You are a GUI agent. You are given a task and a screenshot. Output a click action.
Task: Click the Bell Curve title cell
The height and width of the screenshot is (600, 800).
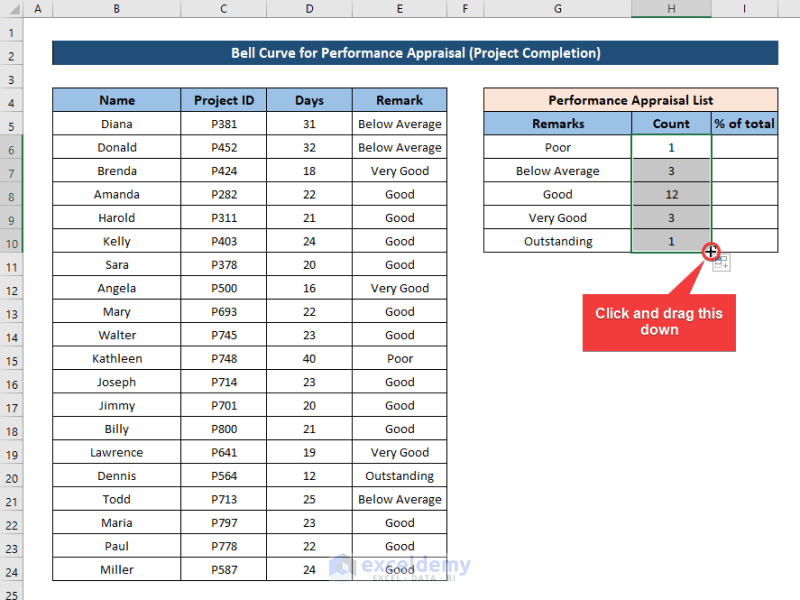415,53
